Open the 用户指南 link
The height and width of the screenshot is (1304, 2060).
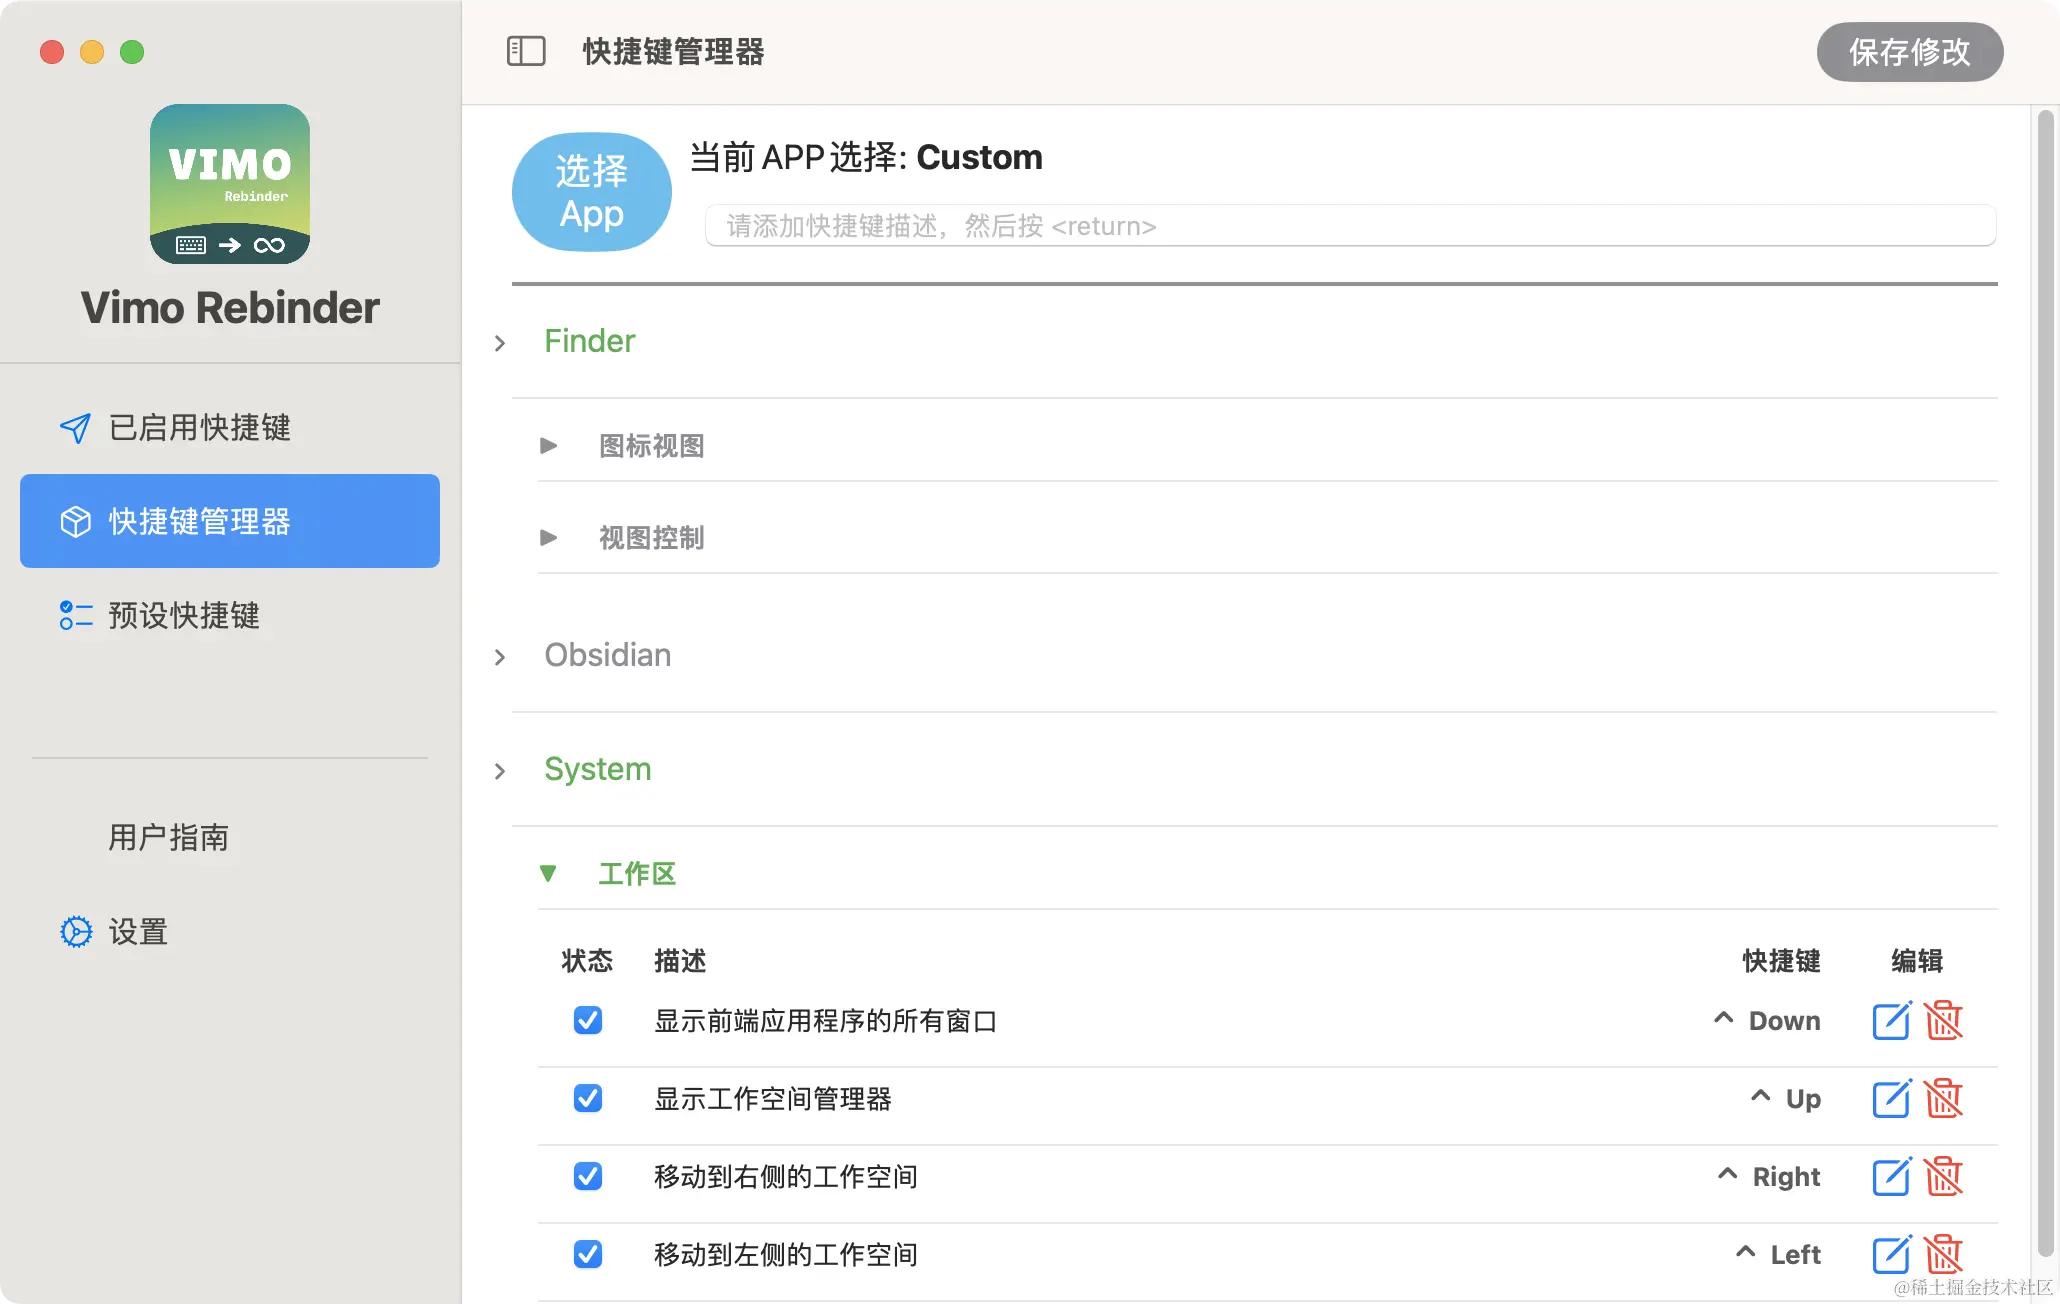[x=168, y=839]
